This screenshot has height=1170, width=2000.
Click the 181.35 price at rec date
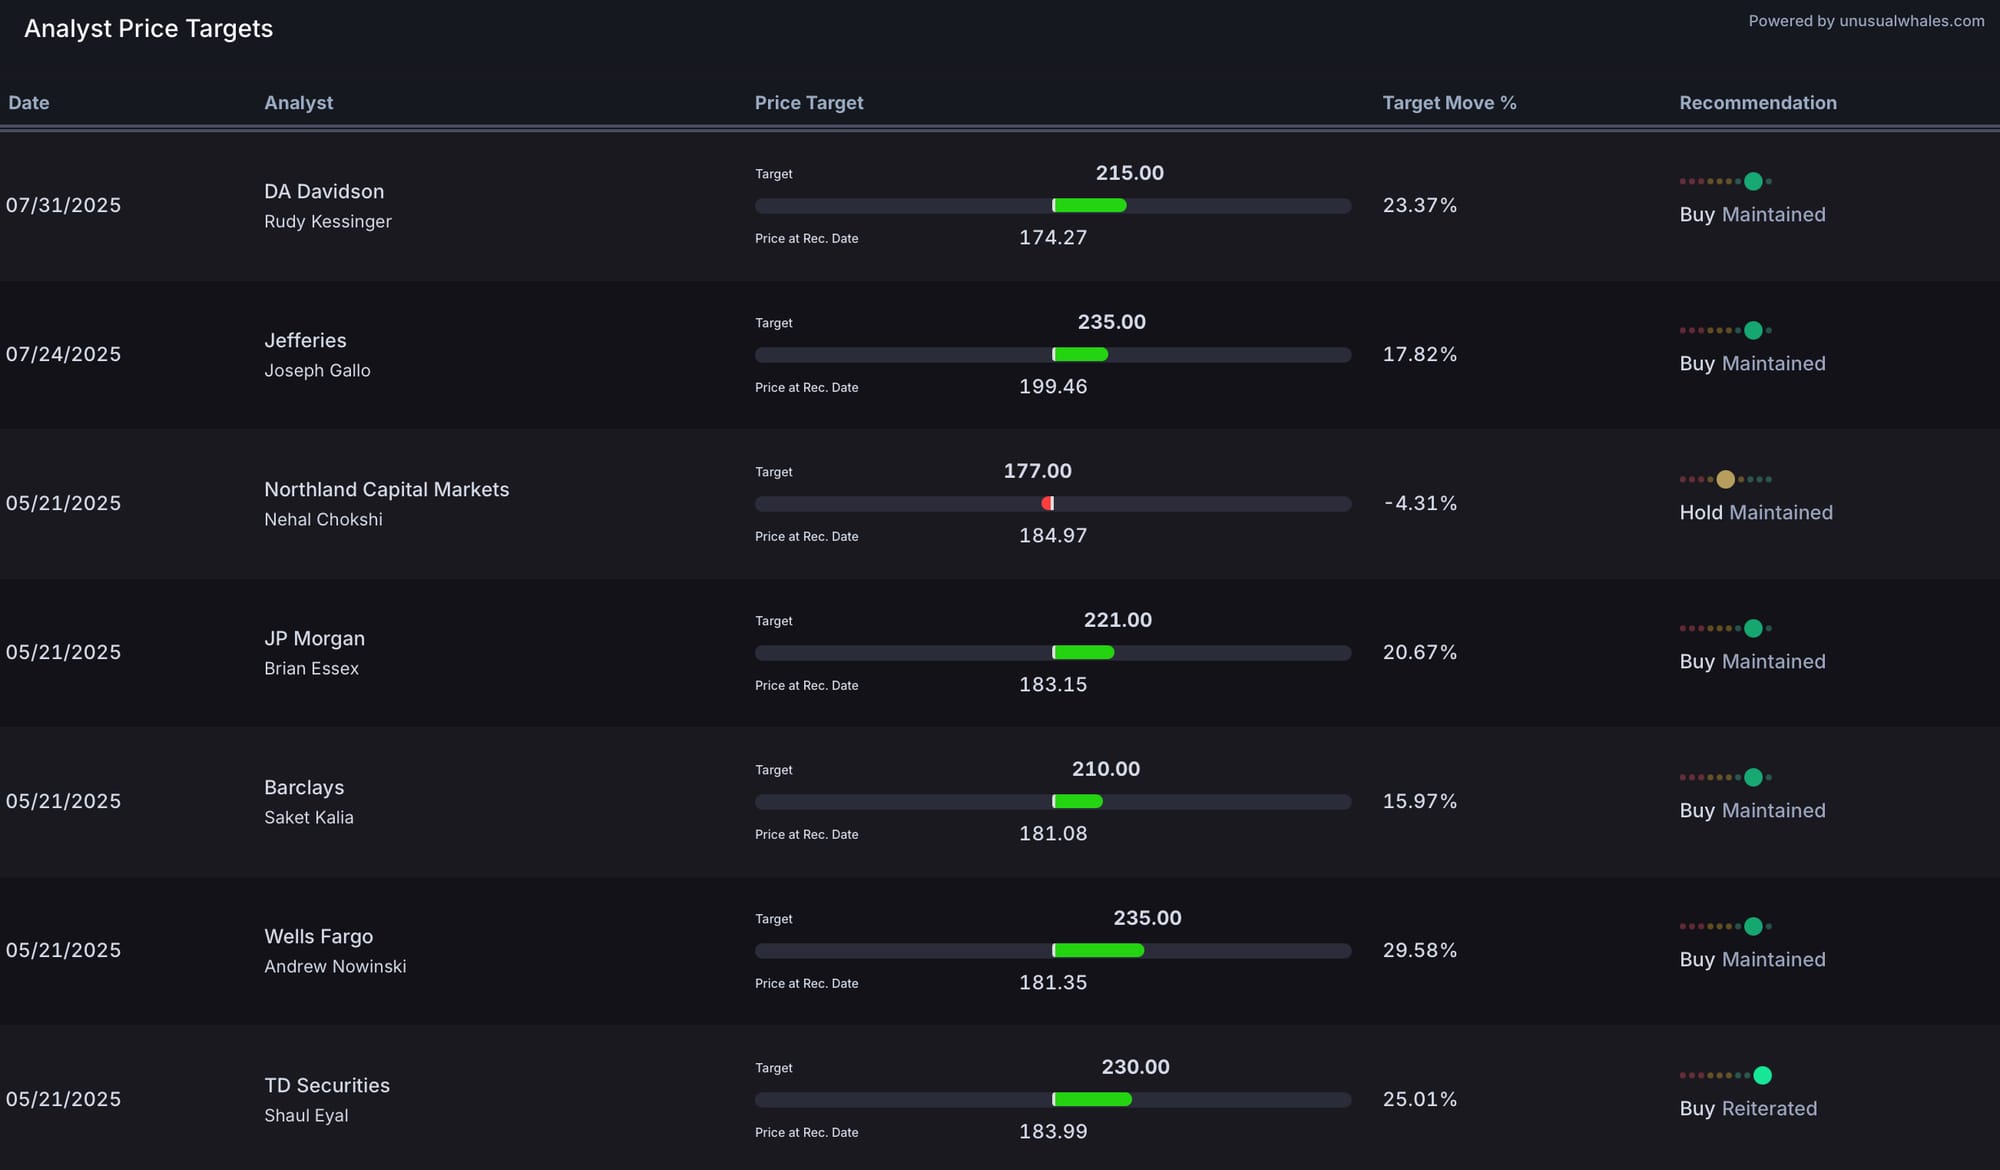coord(1053,982)
